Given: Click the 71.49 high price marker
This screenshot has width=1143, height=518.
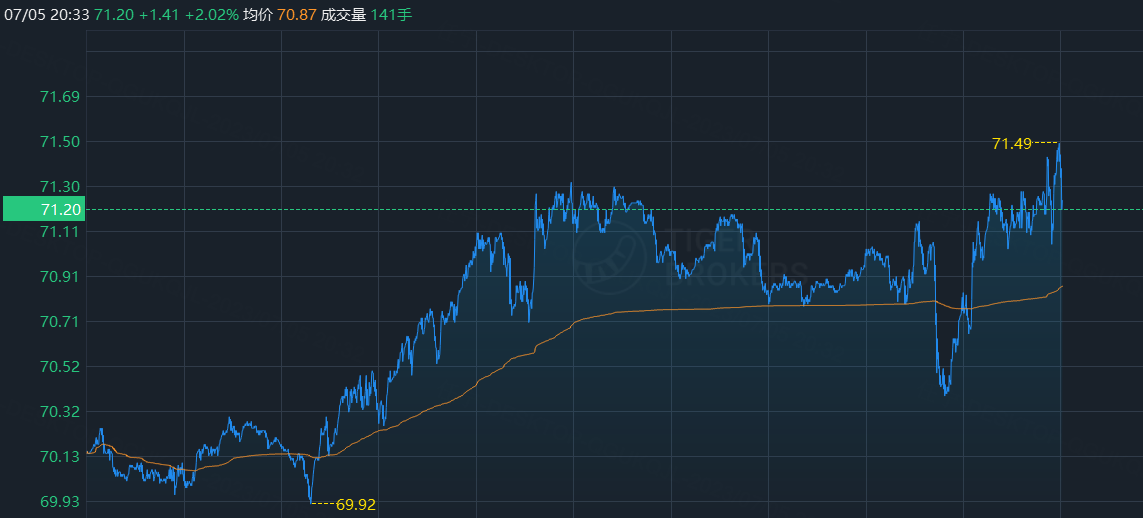Looking at the screenshot, I should 1012,144.
